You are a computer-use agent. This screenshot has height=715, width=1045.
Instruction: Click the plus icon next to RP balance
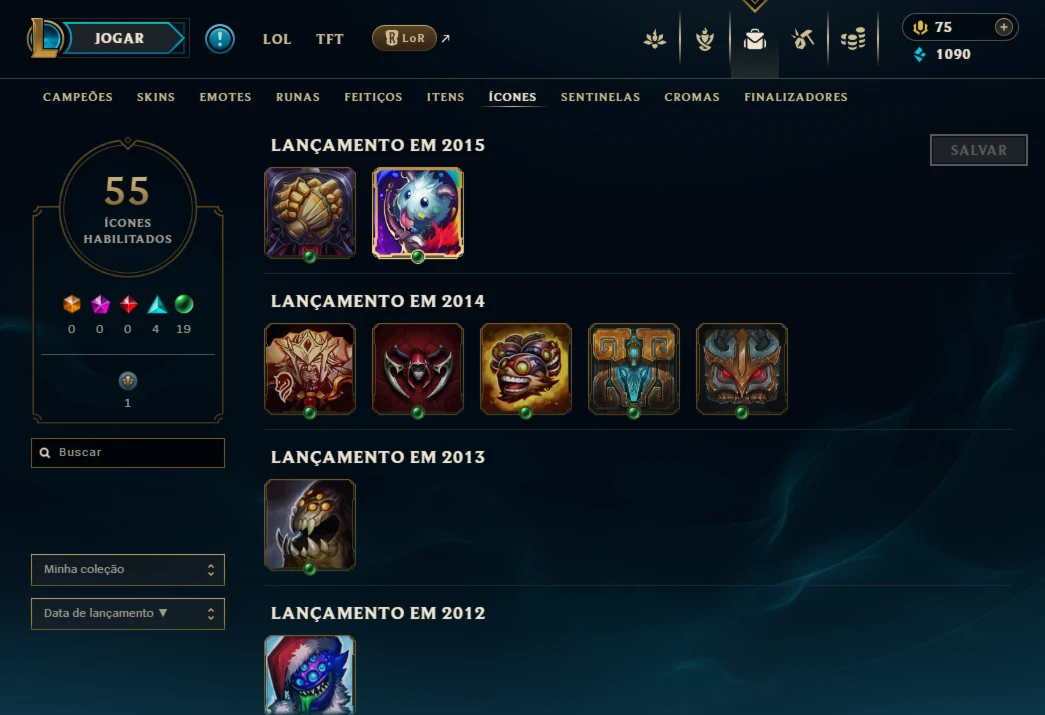click(1004, 27)
